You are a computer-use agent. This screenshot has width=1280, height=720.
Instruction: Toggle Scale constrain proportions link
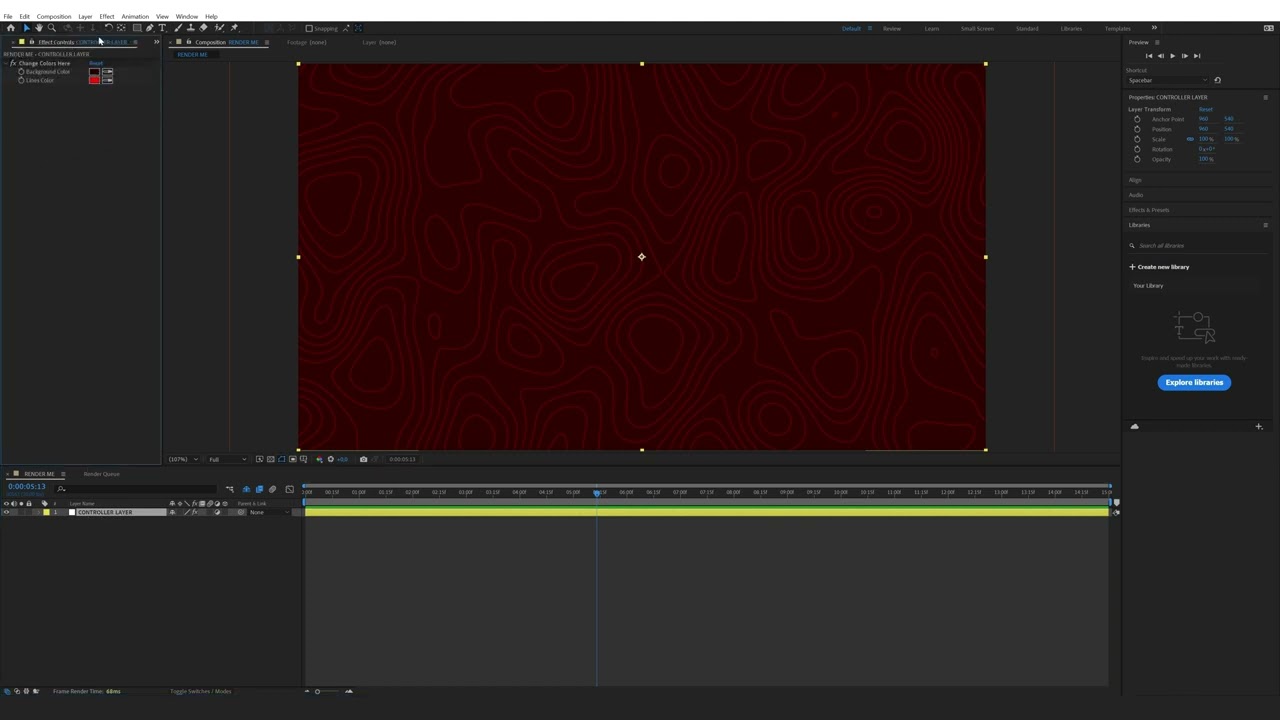click(x=1190, y=139)
